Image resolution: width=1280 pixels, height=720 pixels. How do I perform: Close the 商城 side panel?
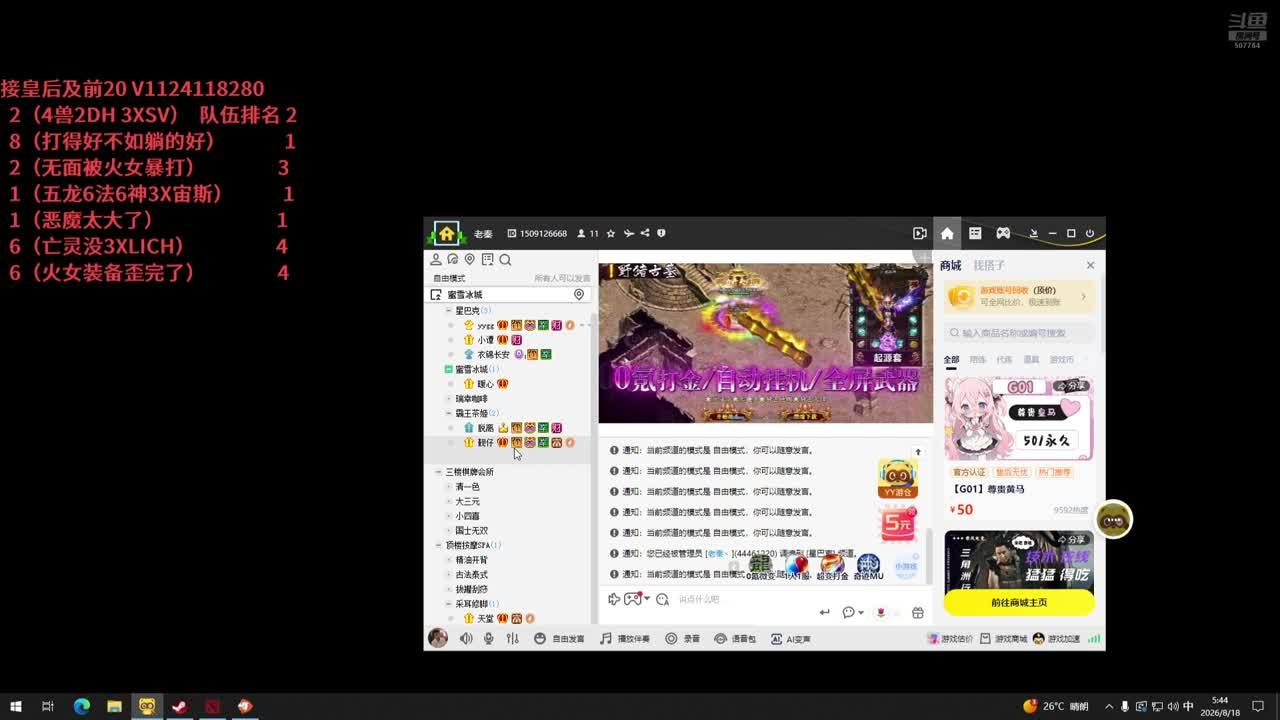coord(1090,265)
